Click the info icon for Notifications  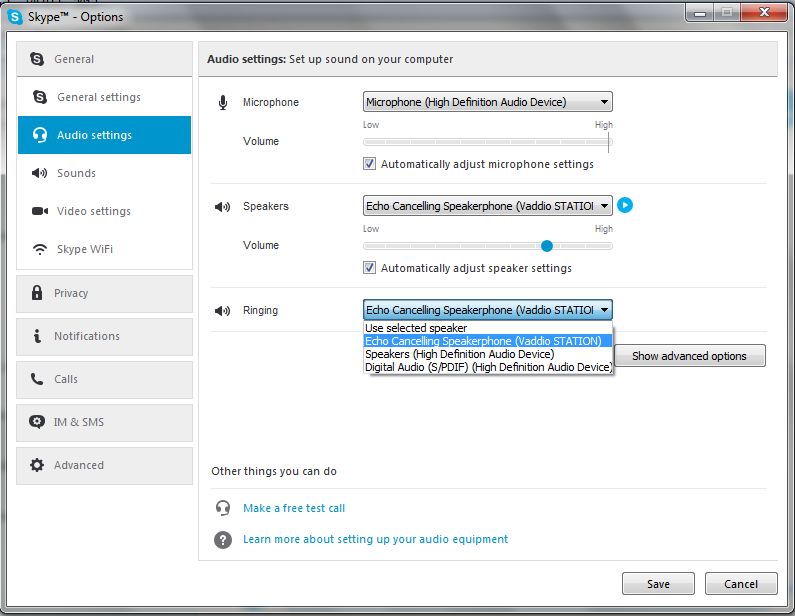37,336
